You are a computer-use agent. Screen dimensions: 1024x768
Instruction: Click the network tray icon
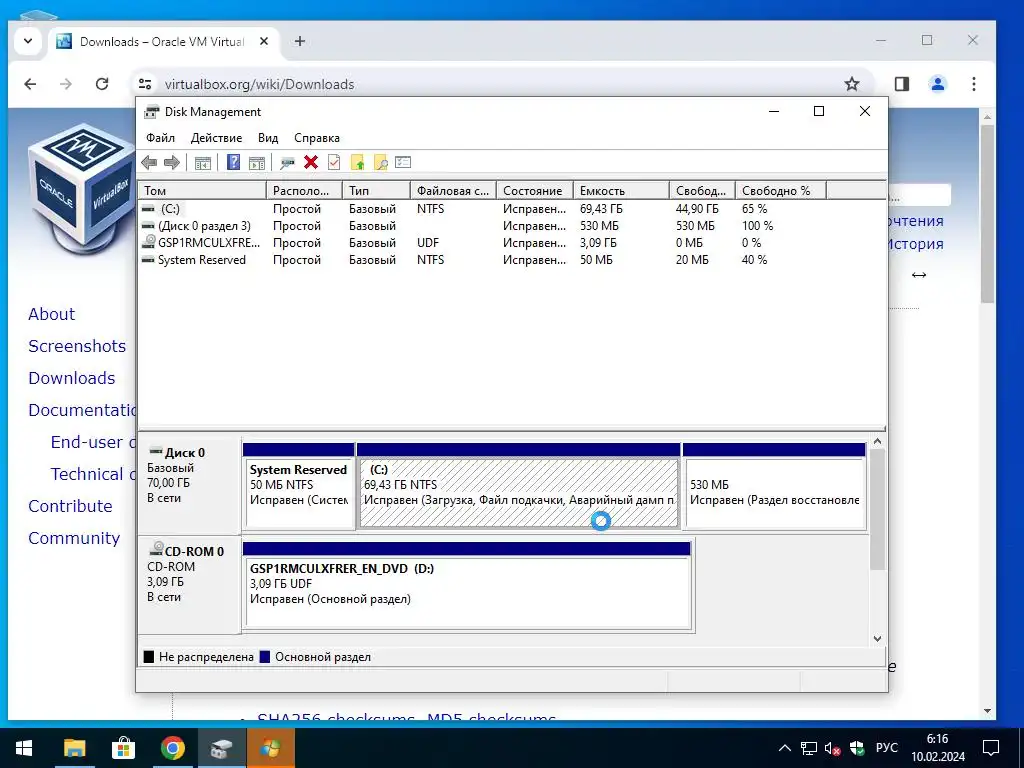pos(808,748)
